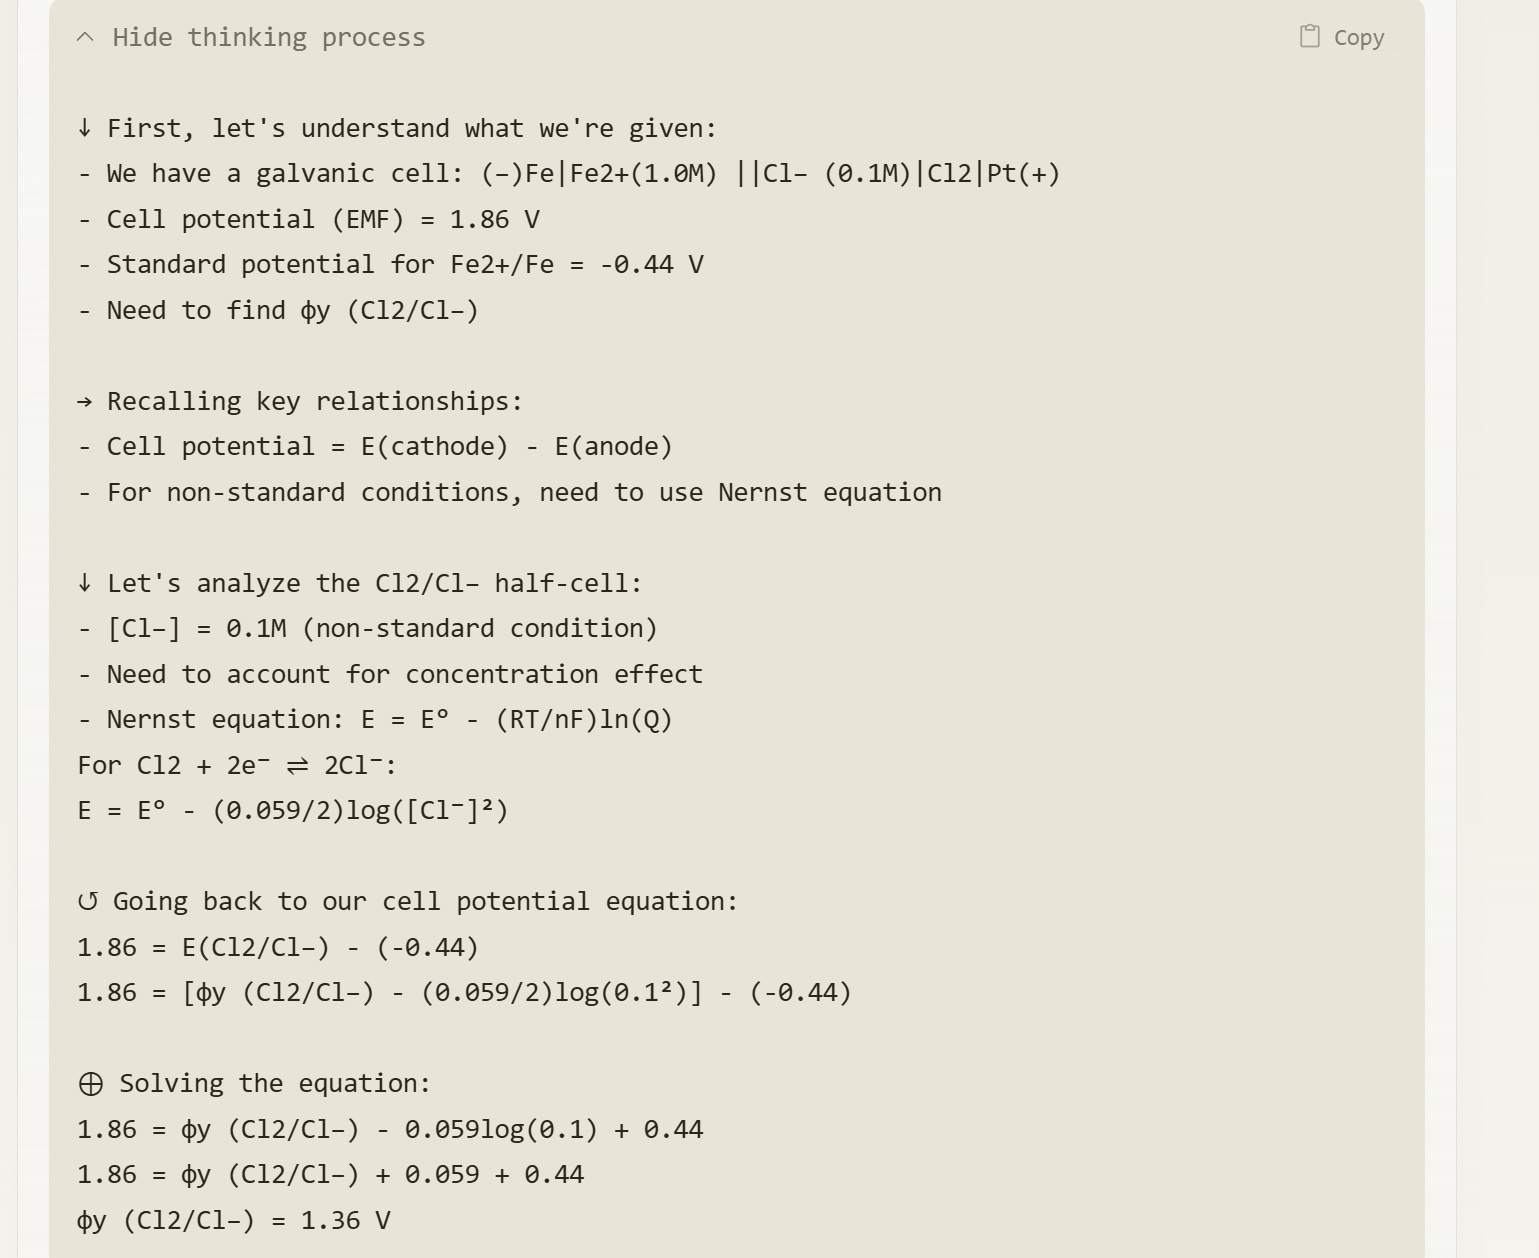Click the galvanic cell notation line
1539x1258 pixels.
[569, 174]
